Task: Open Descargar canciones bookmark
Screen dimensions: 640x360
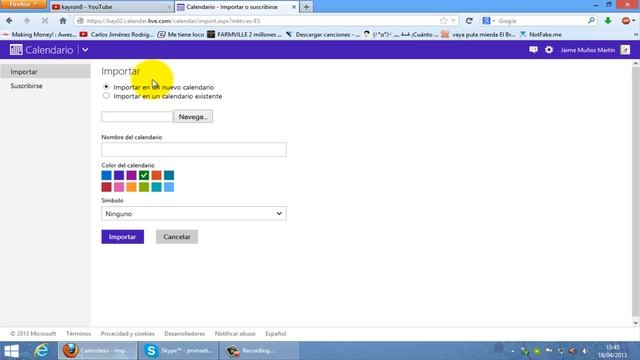Action: [323, 35]
